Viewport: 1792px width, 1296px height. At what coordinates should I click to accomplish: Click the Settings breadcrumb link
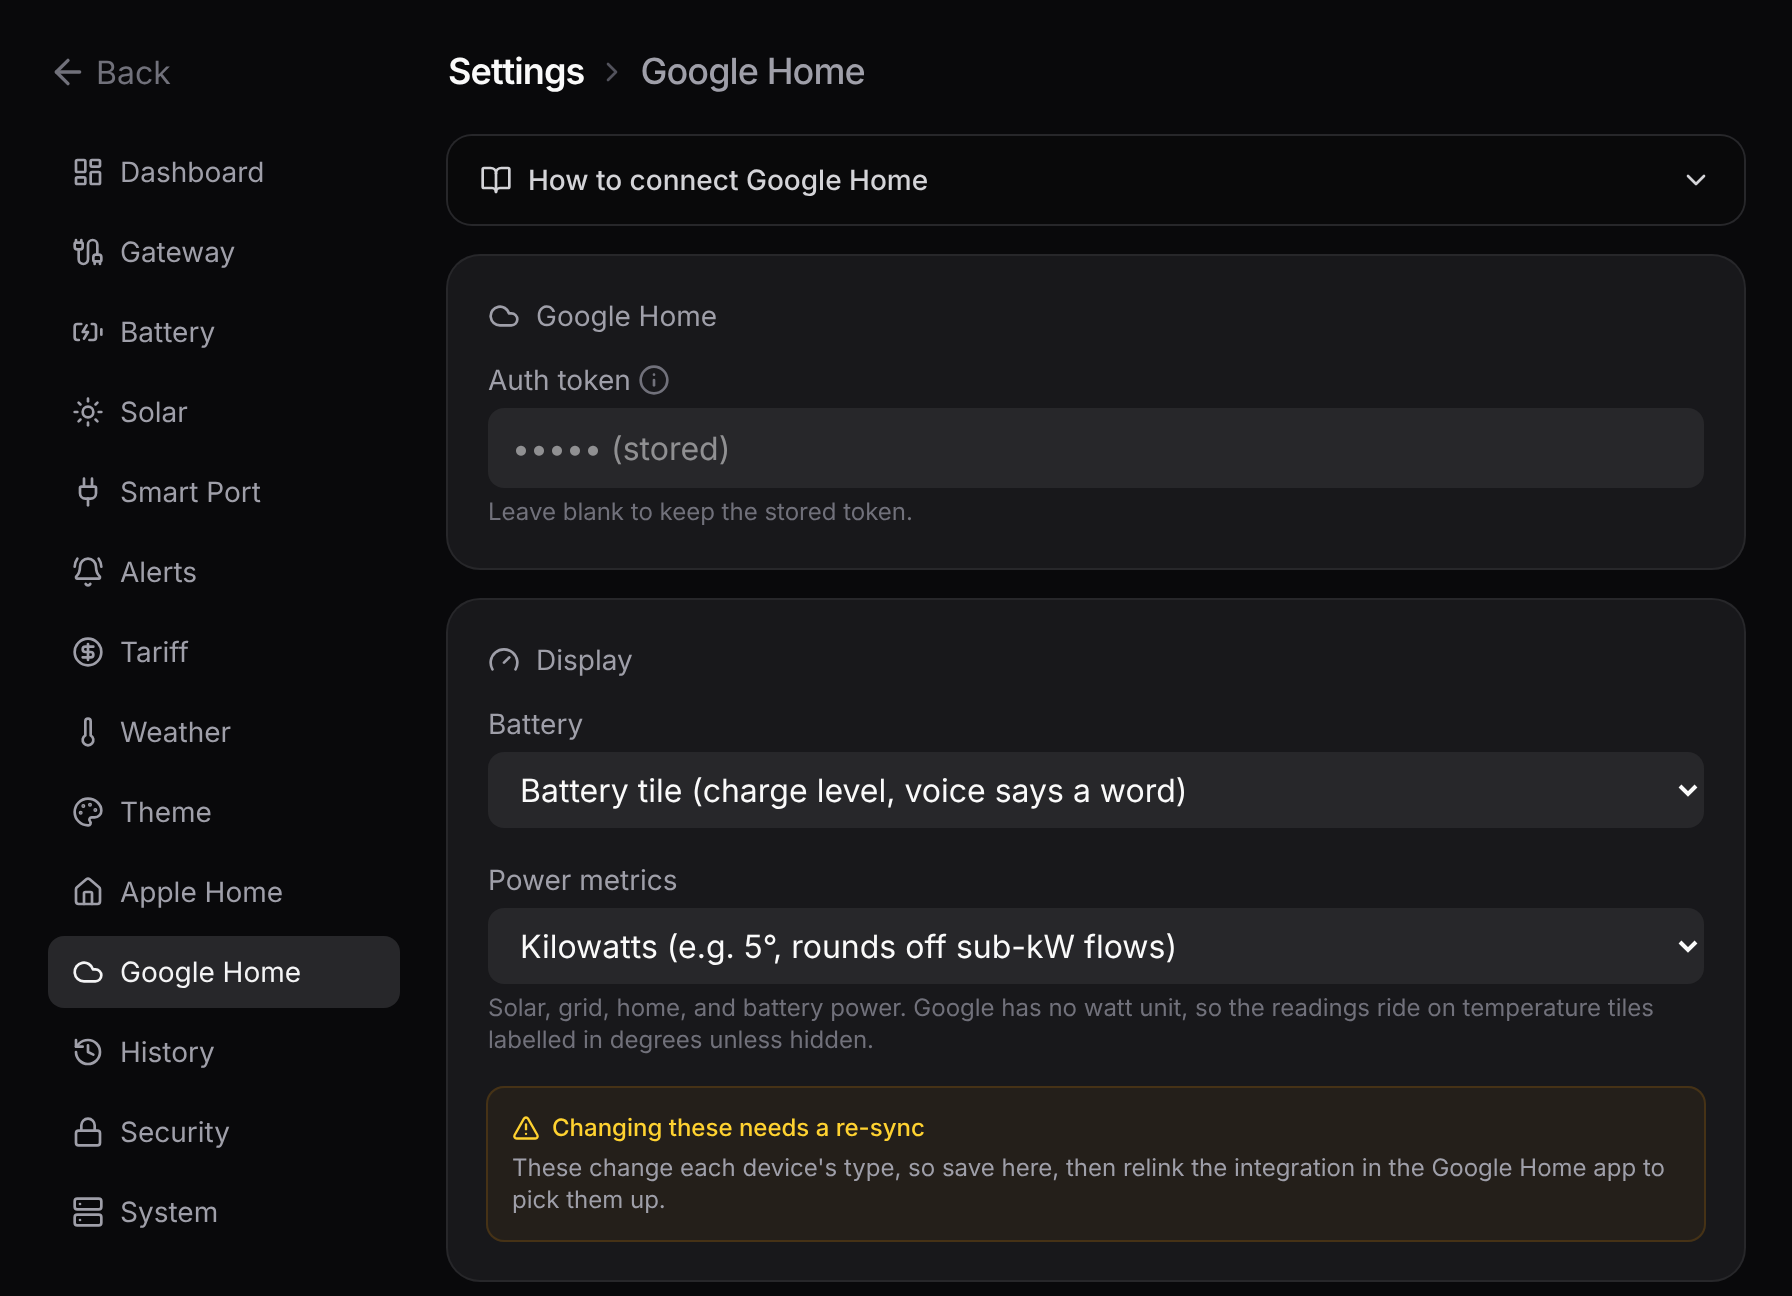click(x=516, y=72)
